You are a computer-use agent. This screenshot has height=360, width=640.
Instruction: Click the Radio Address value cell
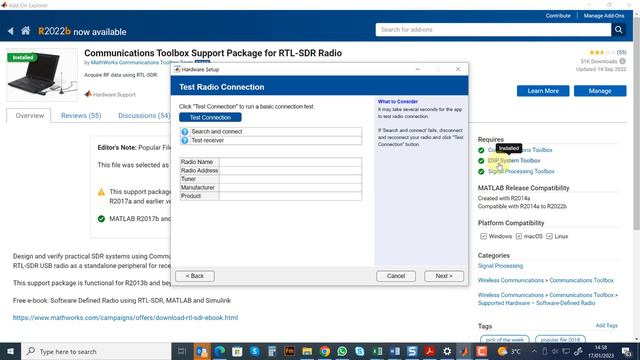tap(290, 171)
